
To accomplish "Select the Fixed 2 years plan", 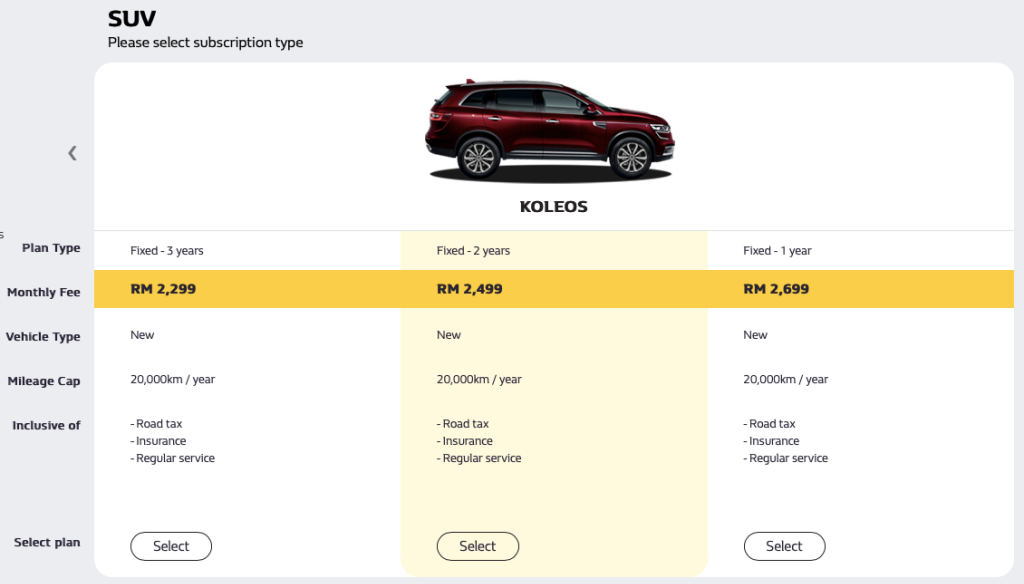I will 477,546.
